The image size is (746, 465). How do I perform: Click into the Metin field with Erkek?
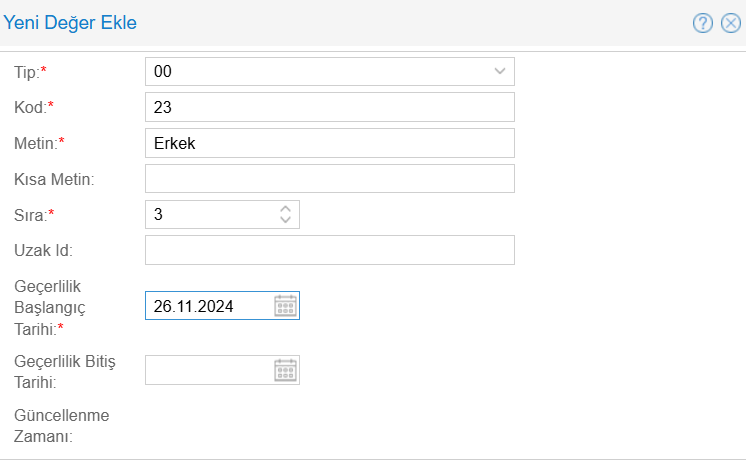[x=330, y=143]
